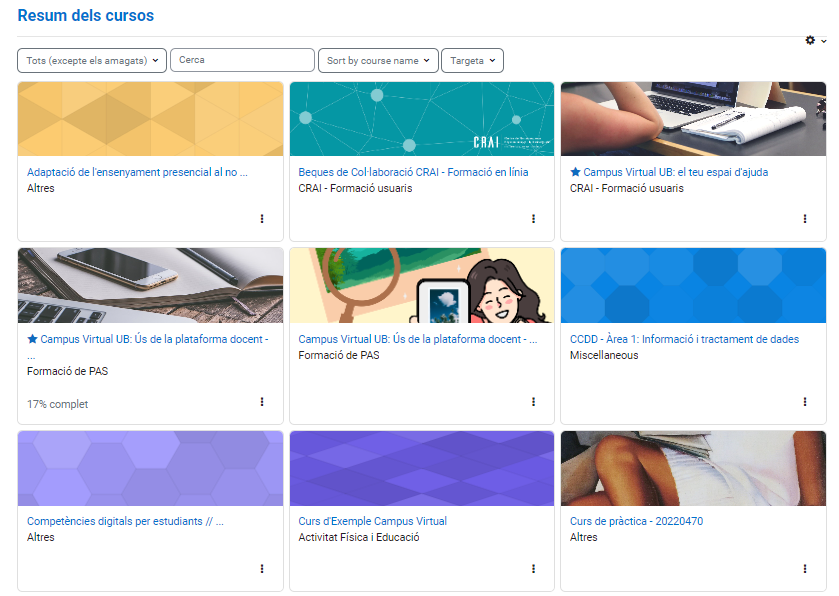Open the 'Beques de Col·laboració CRAI - Formació en línia' link

[413, 172]
